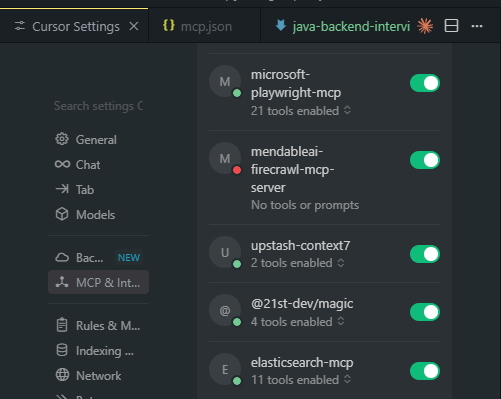Switch to the mcp.json tab
The width and height of the screenshot is (501, 399).
204,26
